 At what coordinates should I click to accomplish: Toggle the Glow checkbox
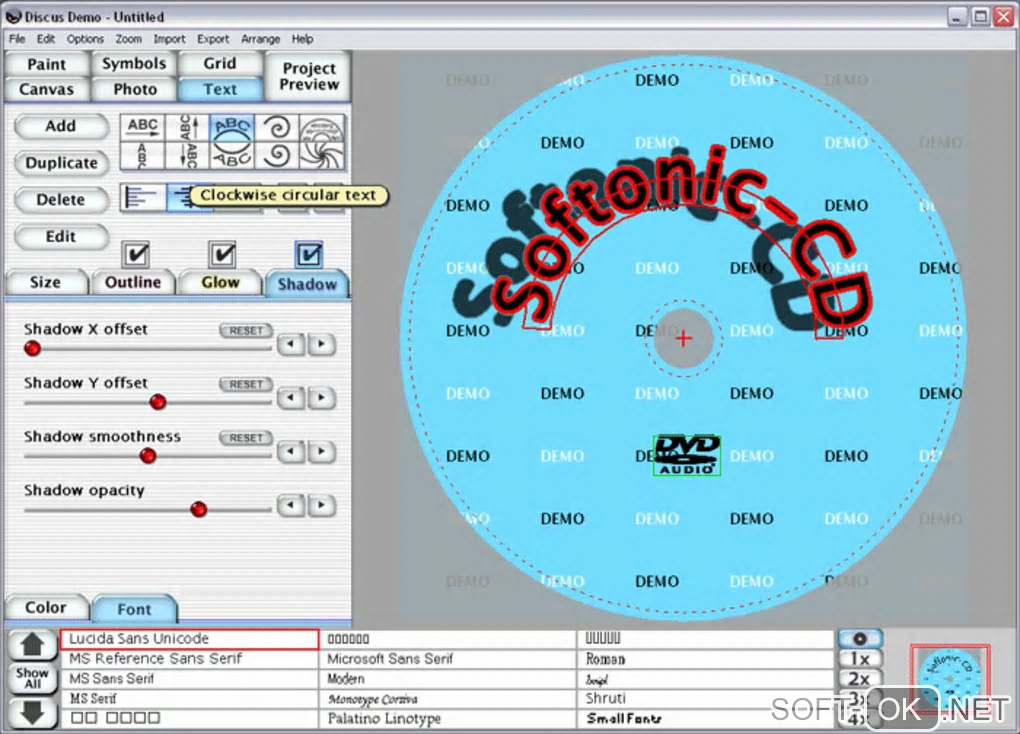(x=222, y=254)
